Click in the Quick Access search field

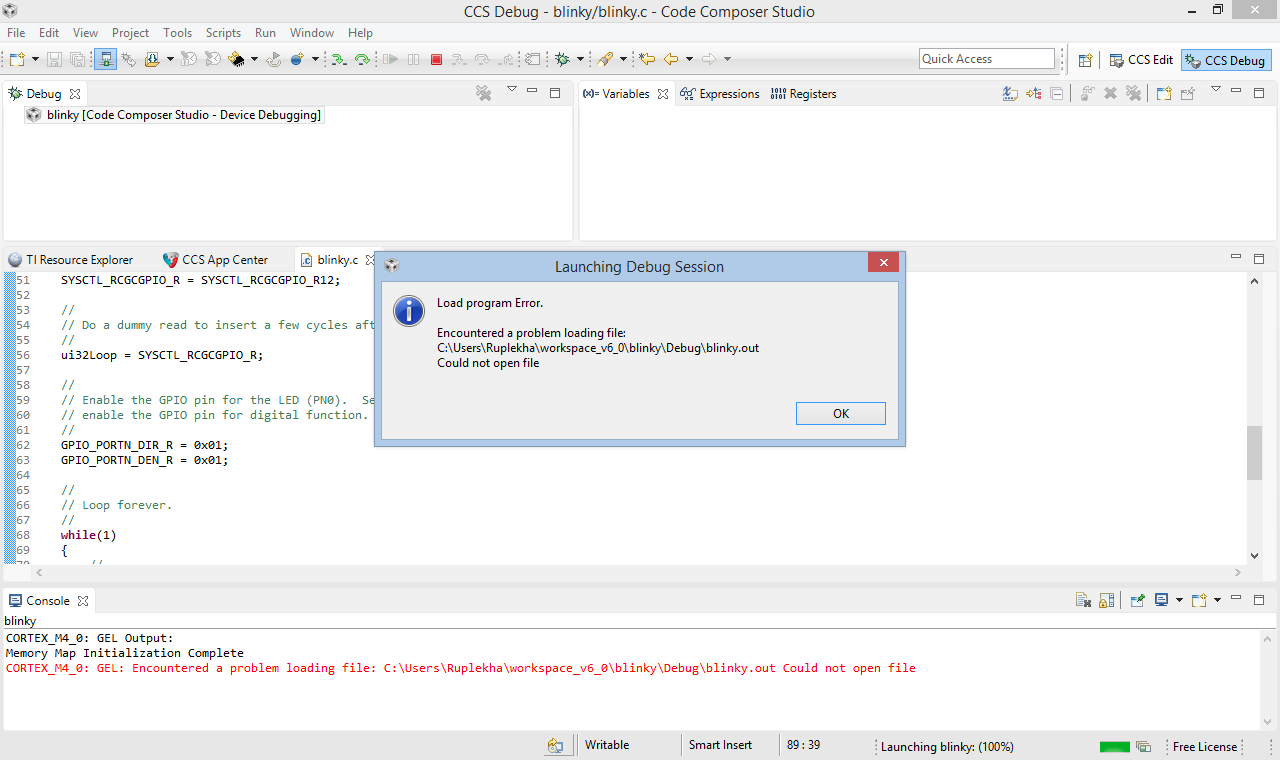point(987,59)
